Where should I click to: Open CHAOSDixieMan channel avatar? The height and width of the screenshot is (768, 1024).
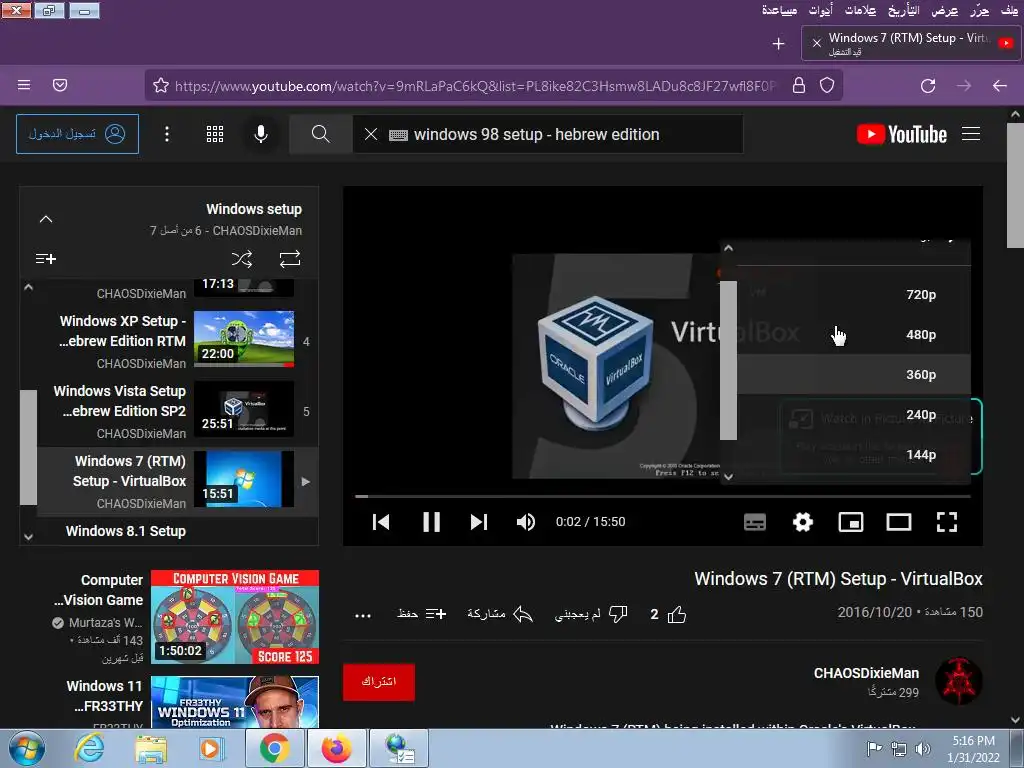pyautogui.click(x=958, y=680)
